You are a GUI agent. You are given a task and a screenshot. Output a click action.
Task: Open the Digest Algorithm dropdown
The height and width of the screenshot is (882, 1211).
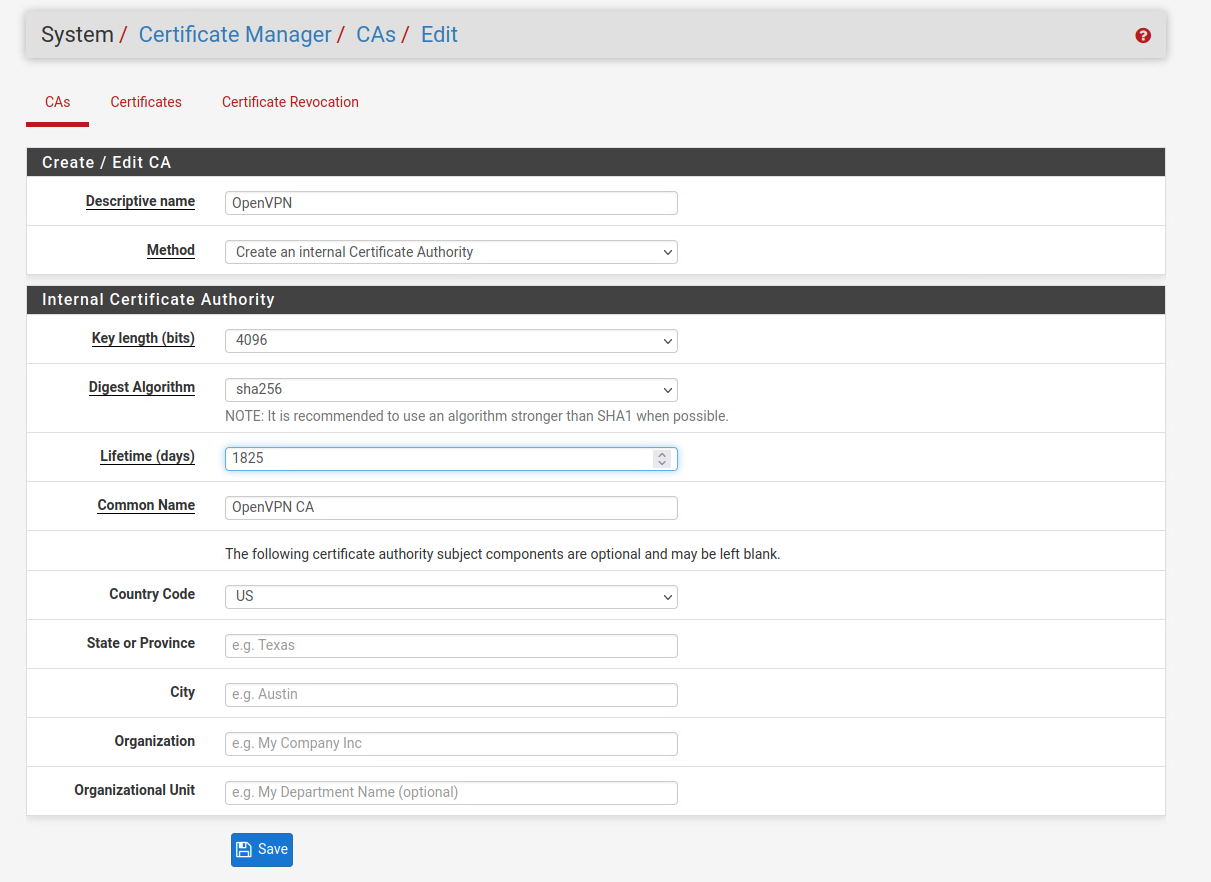pyautogui.click(x=451, y=389)
